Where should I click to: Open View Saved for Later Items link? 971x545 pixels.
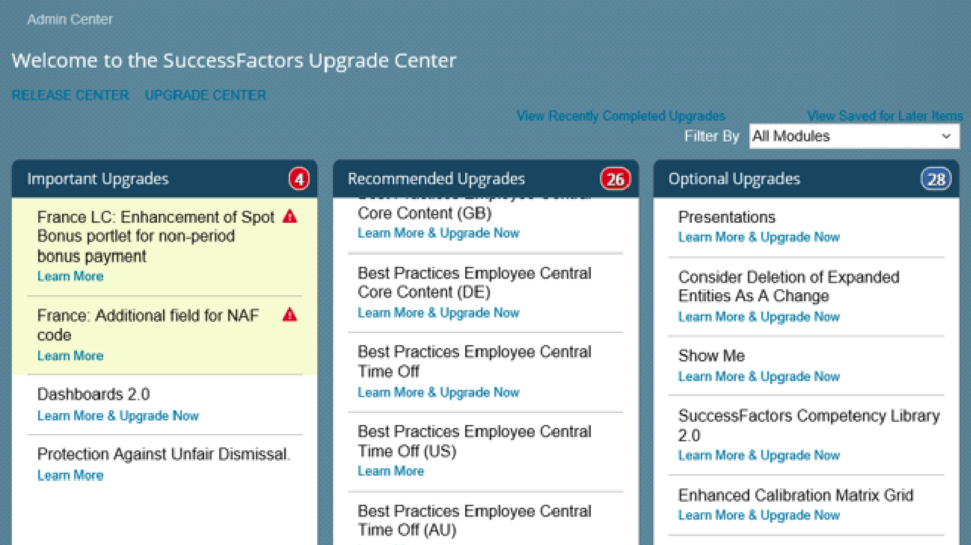885,116
